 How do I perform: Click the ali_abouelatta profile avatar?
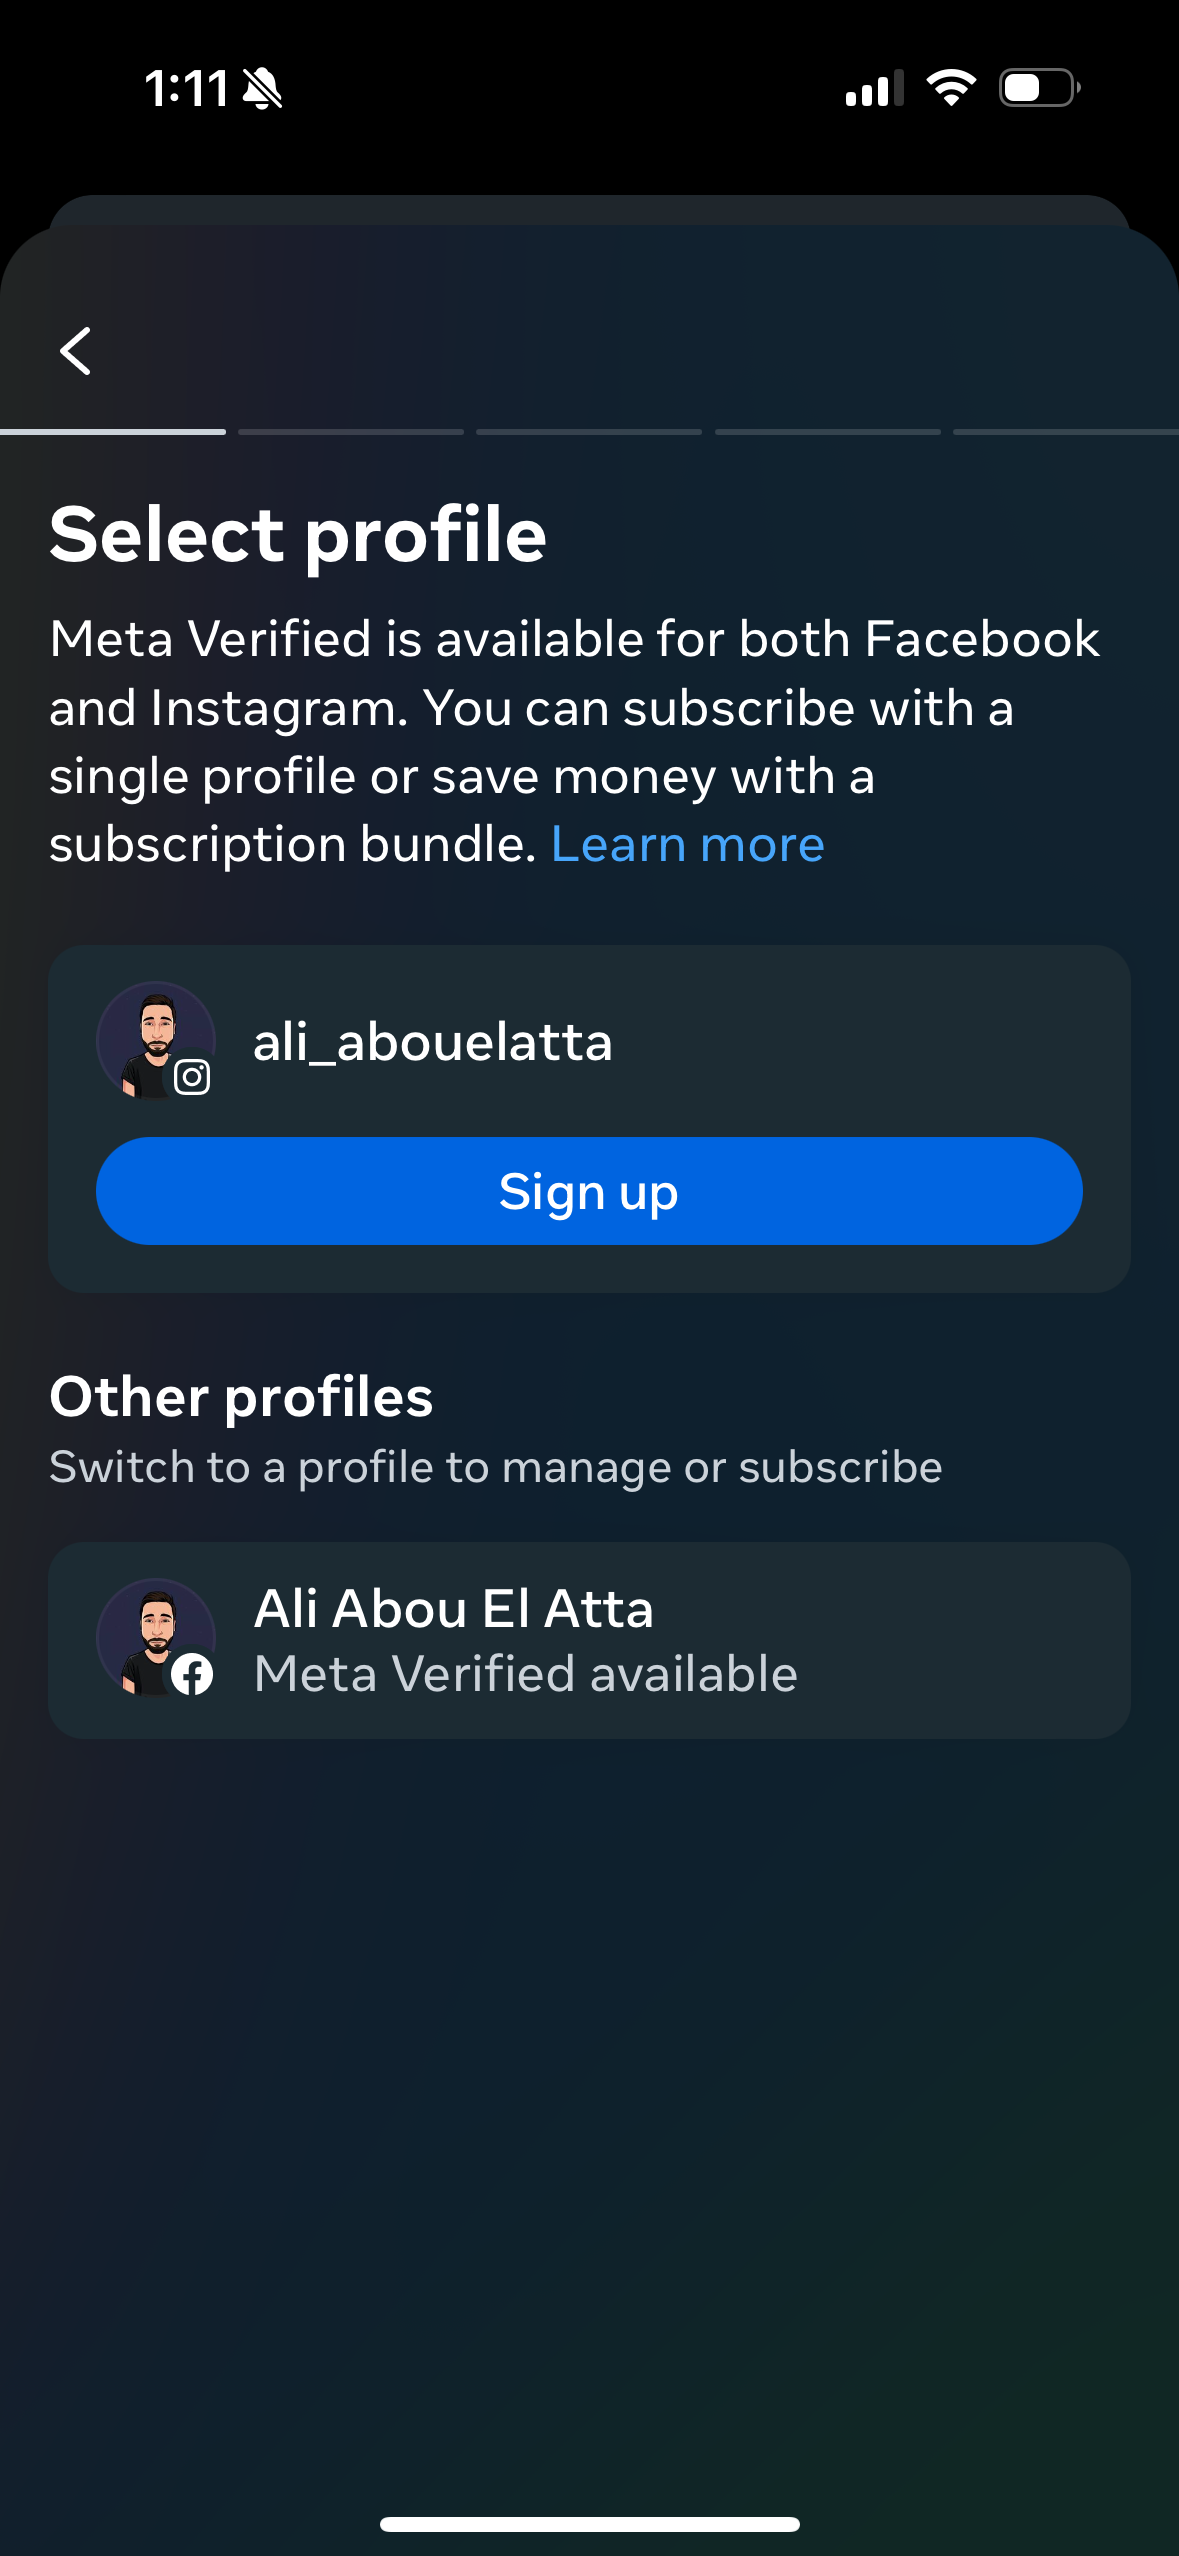pos(153,1038)
